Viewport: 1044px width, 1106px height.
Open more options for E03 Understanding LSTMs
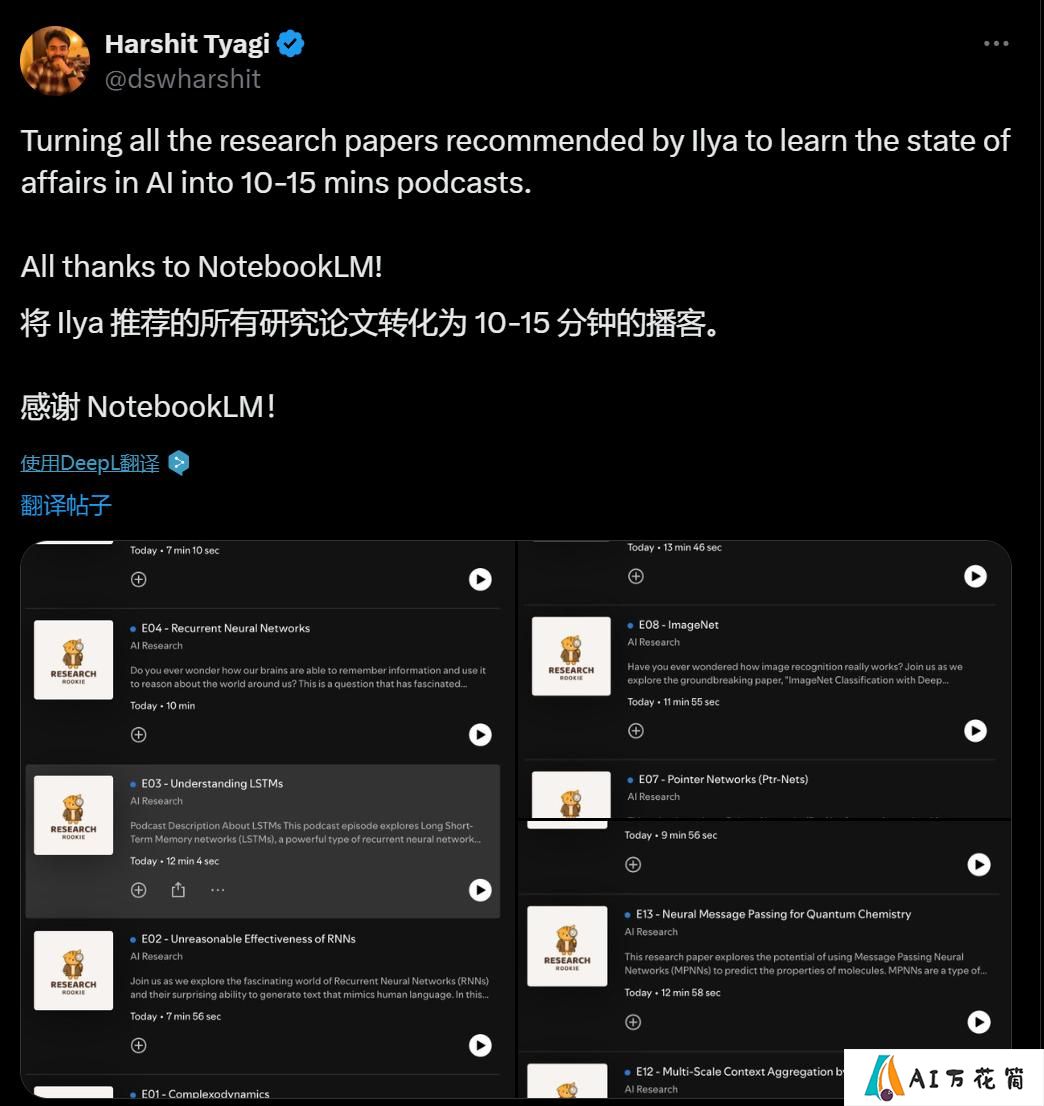click(x=217, y=890)
